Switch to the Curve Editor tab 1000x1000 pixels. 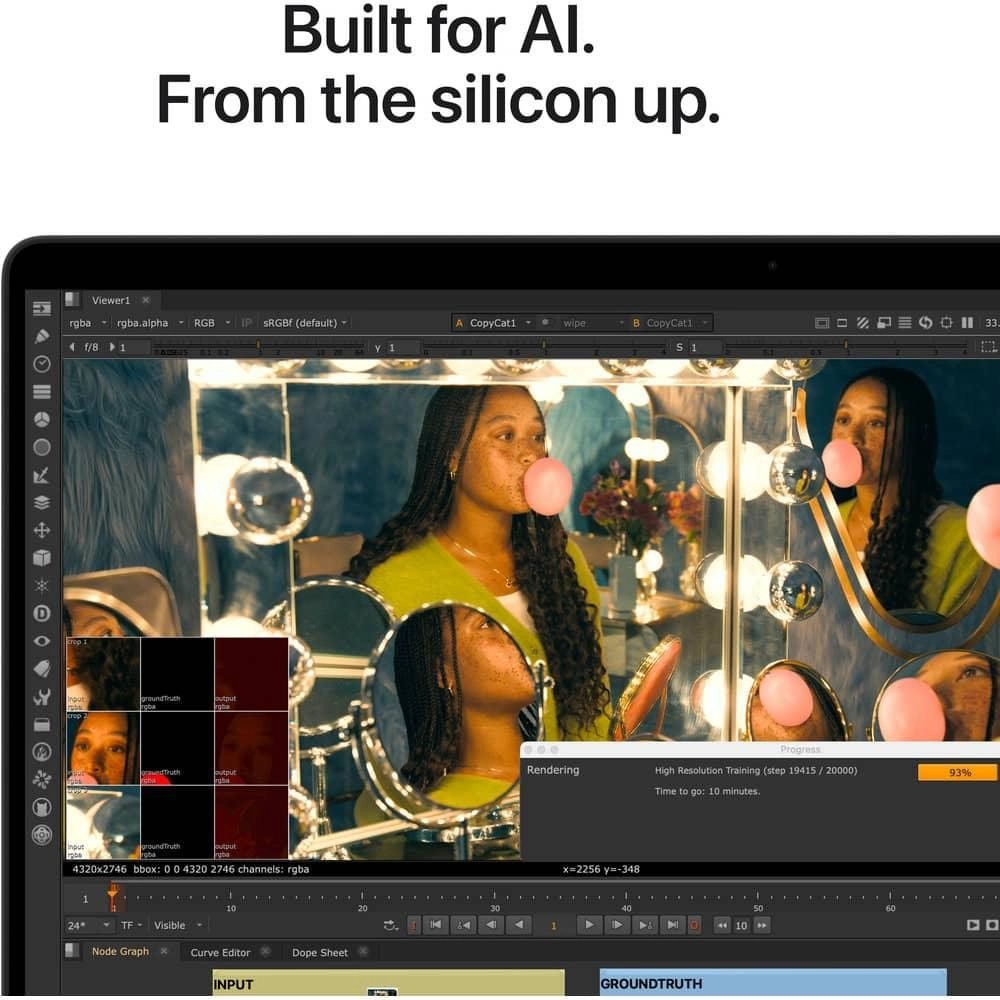click(220, 952)
